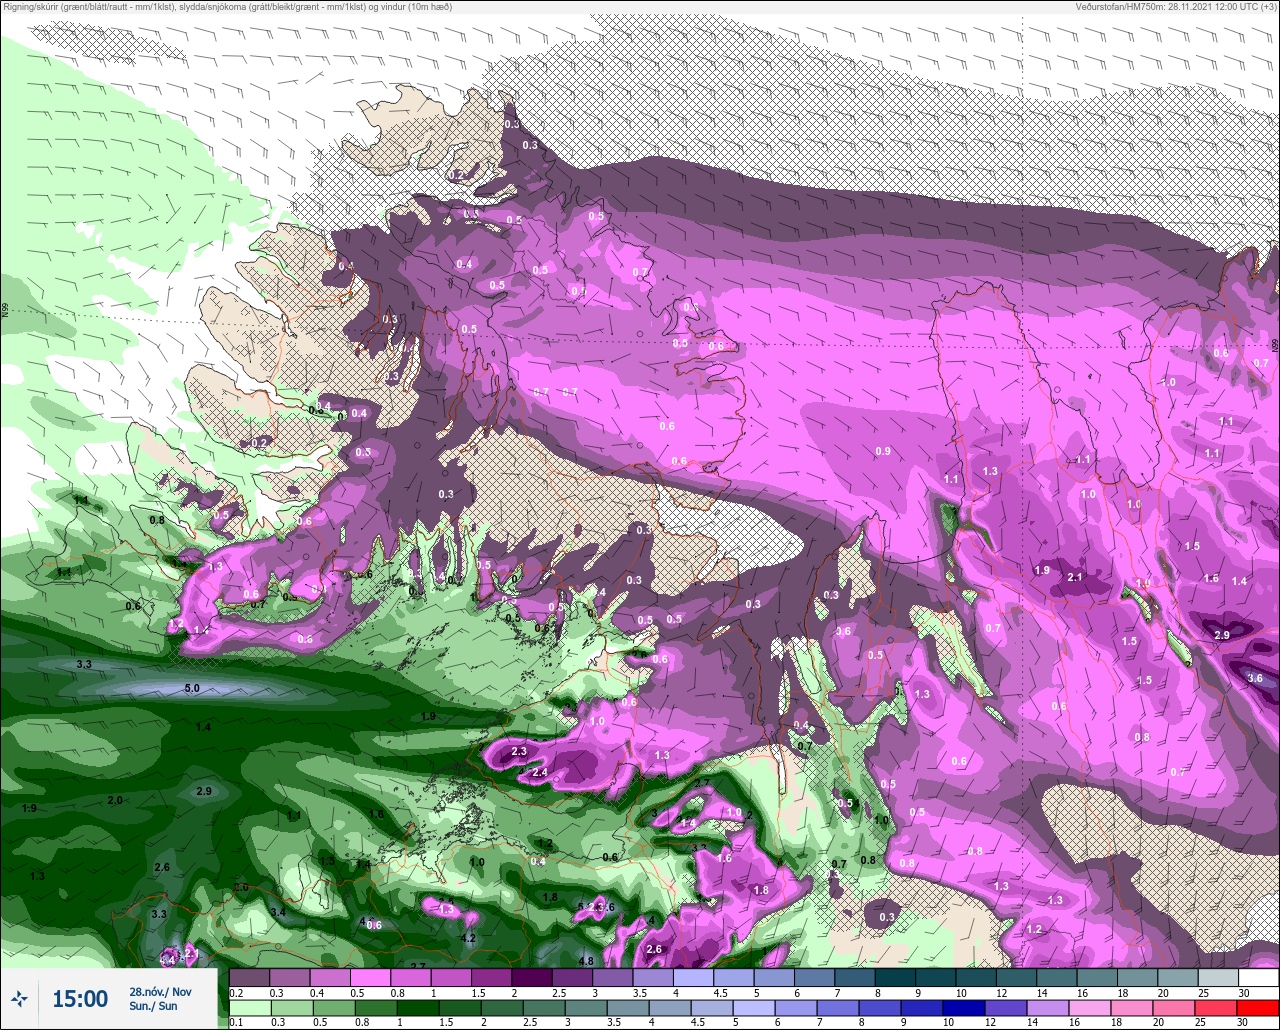Click the 5.0 rain value on map
The width and height of the screenshot is (1280, 1030).
(192, 688)
